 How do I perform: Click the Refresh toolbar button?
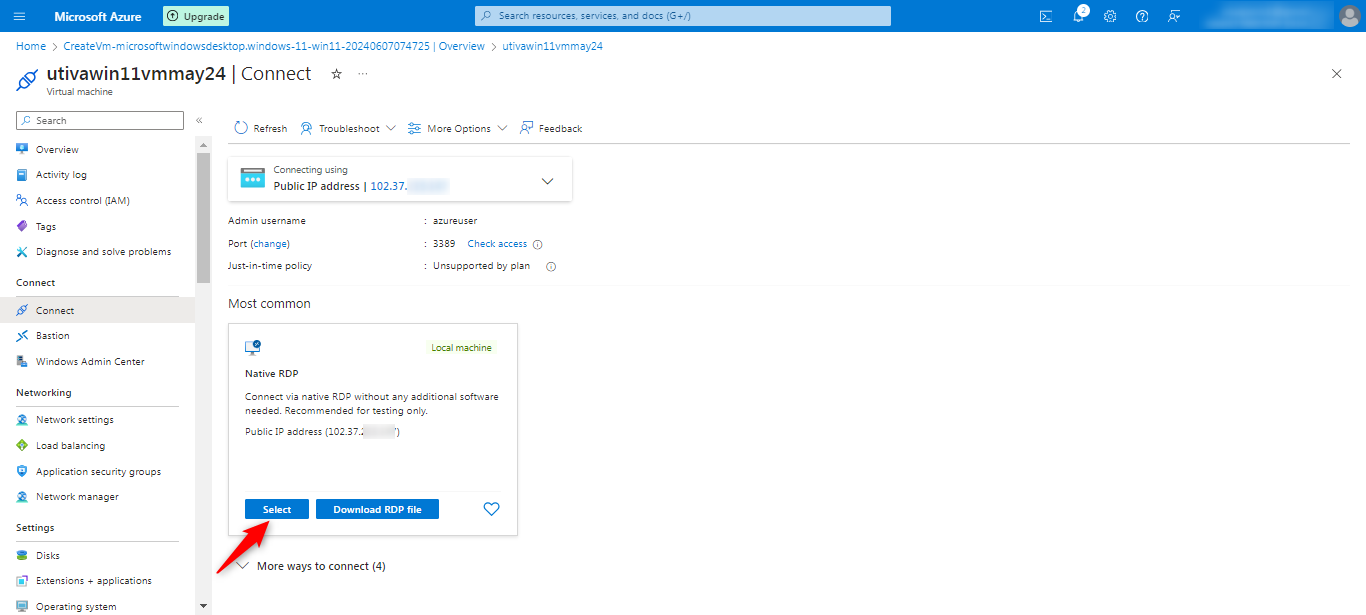tap(261, 128)
